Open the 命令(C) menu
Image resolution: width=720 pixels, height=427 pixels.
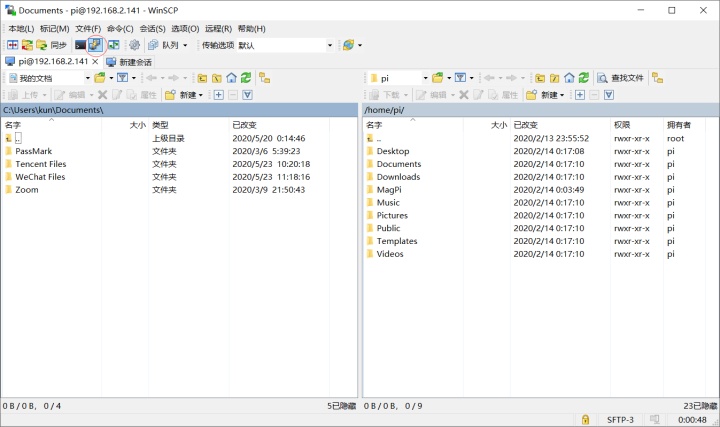point(120,28)
